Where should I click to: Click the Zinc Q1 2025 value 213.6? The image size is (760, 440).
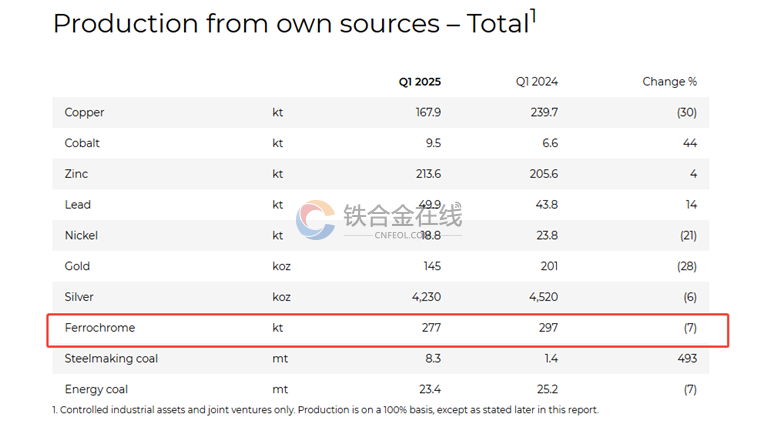(428, 174)
